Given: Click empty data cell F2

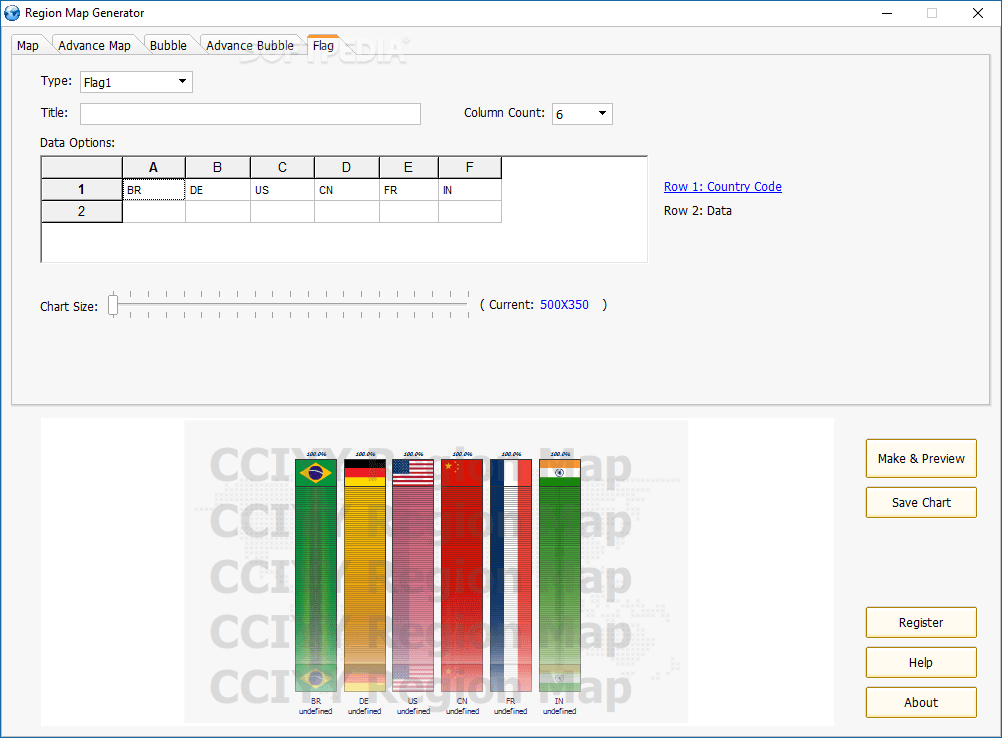Looking at the screenshot, I should (470, 211).
